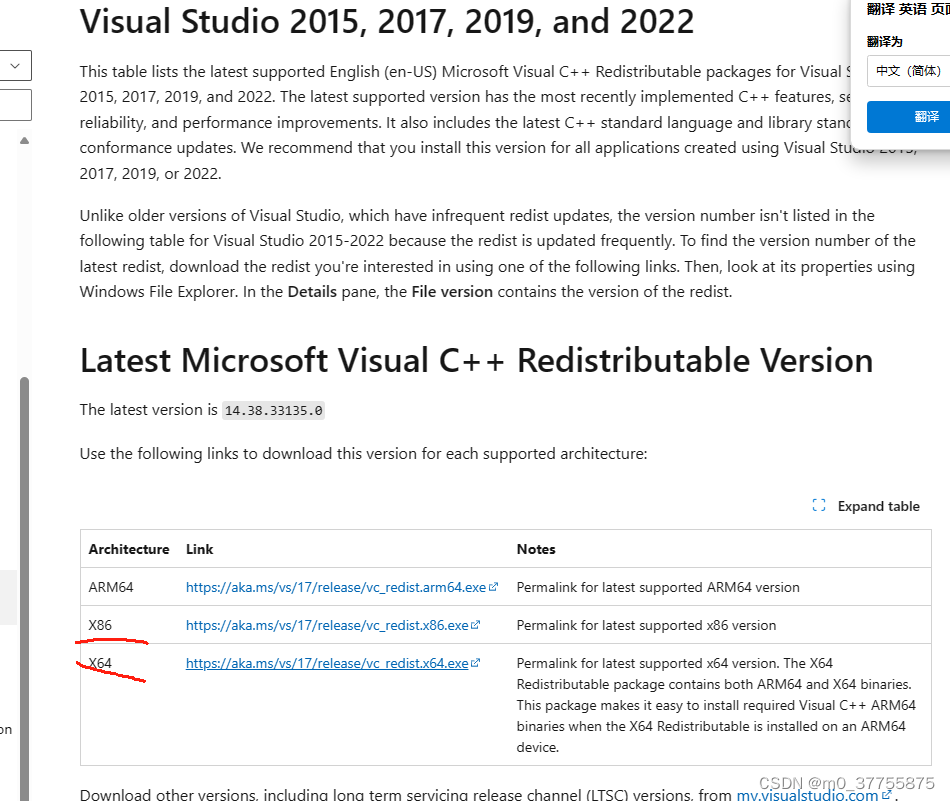The image size is (950, 801).
Task: Click the X64 architecture cell
Action: coord(100,663)
